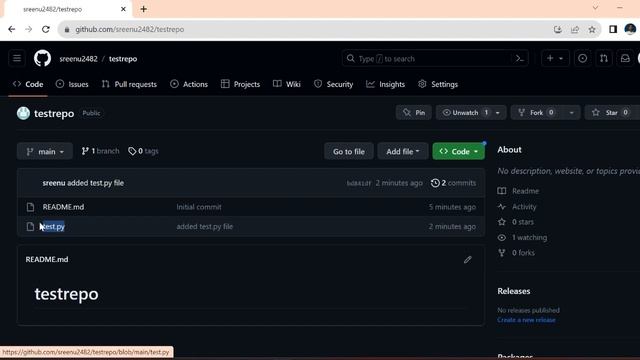
Task: Open the Readme link in About
Action: 518,191
